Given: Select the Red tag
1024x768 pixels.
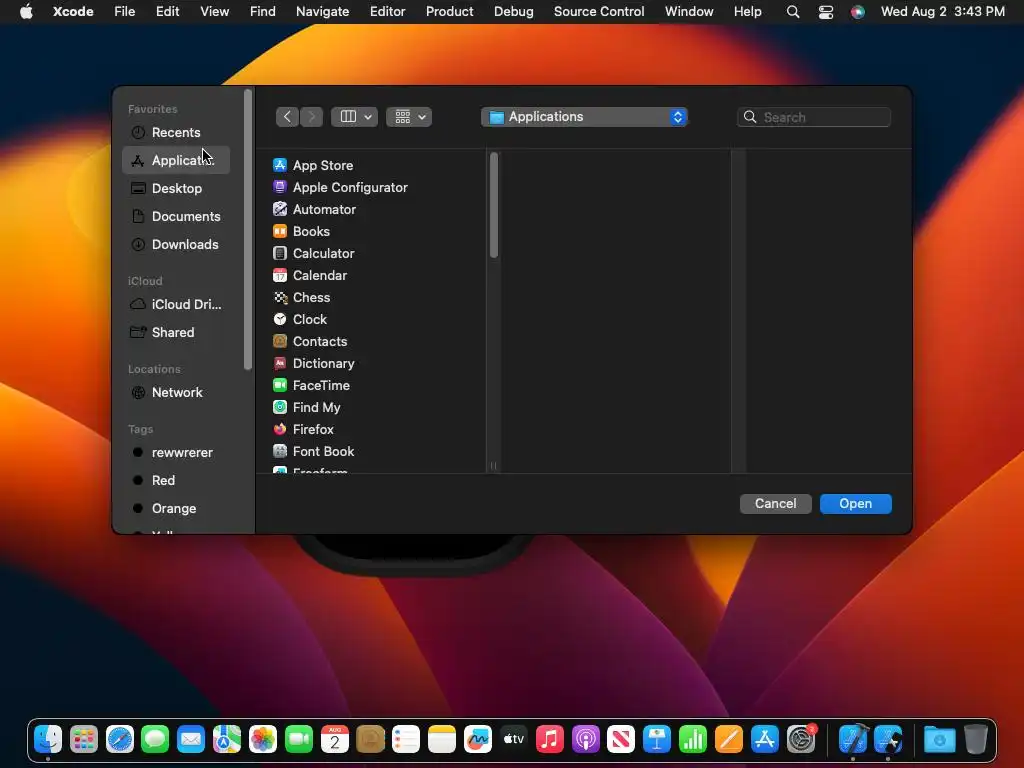Looking at the screenshot, I should point(176,481).
